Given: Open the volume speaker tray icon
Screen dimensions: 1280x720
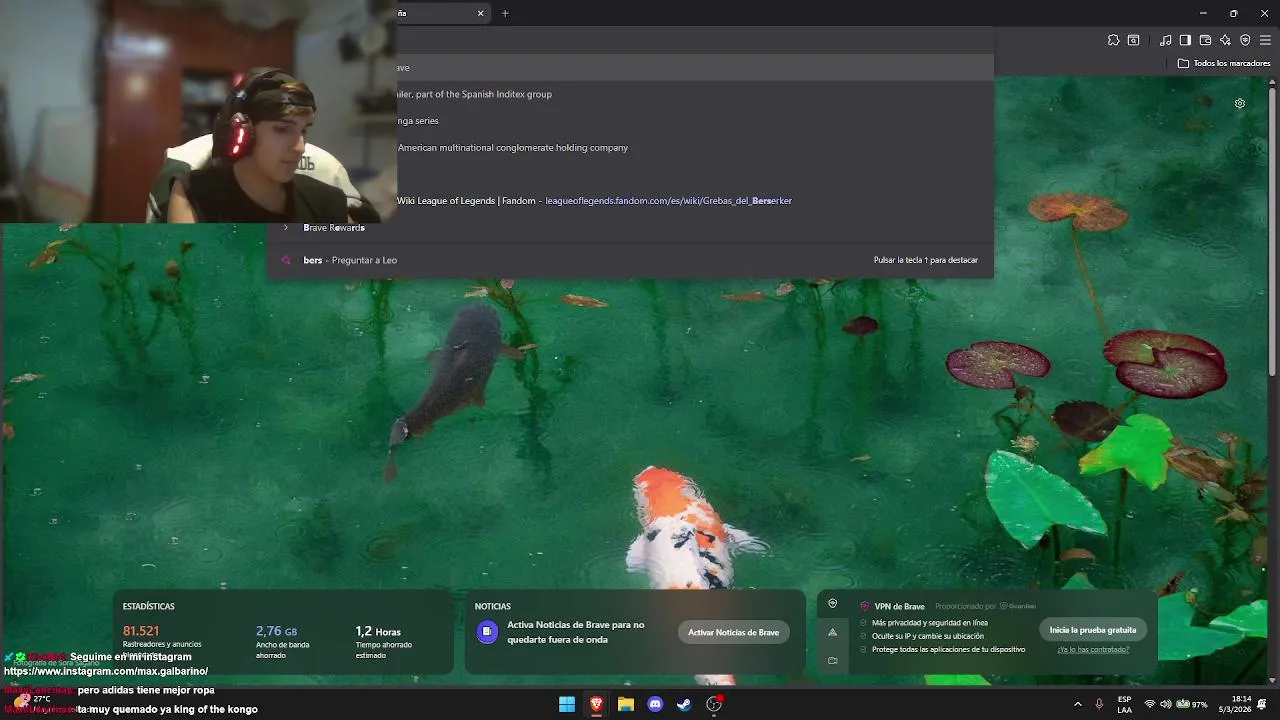Looking at the screenshot, I should click(x=1165, y=704).
